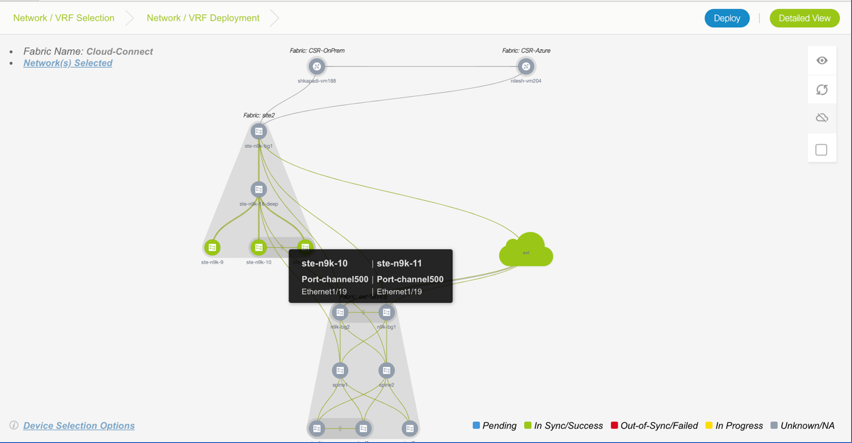852x443 pixels.
Task: Expand the Network(s) Selected link
Action: pyautogui.click(x=68, y=63)
